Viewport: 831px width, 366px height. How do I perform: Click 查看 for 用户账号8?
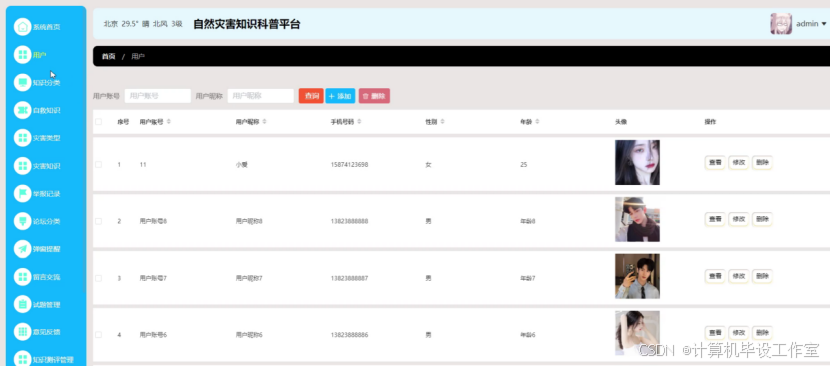715,219
